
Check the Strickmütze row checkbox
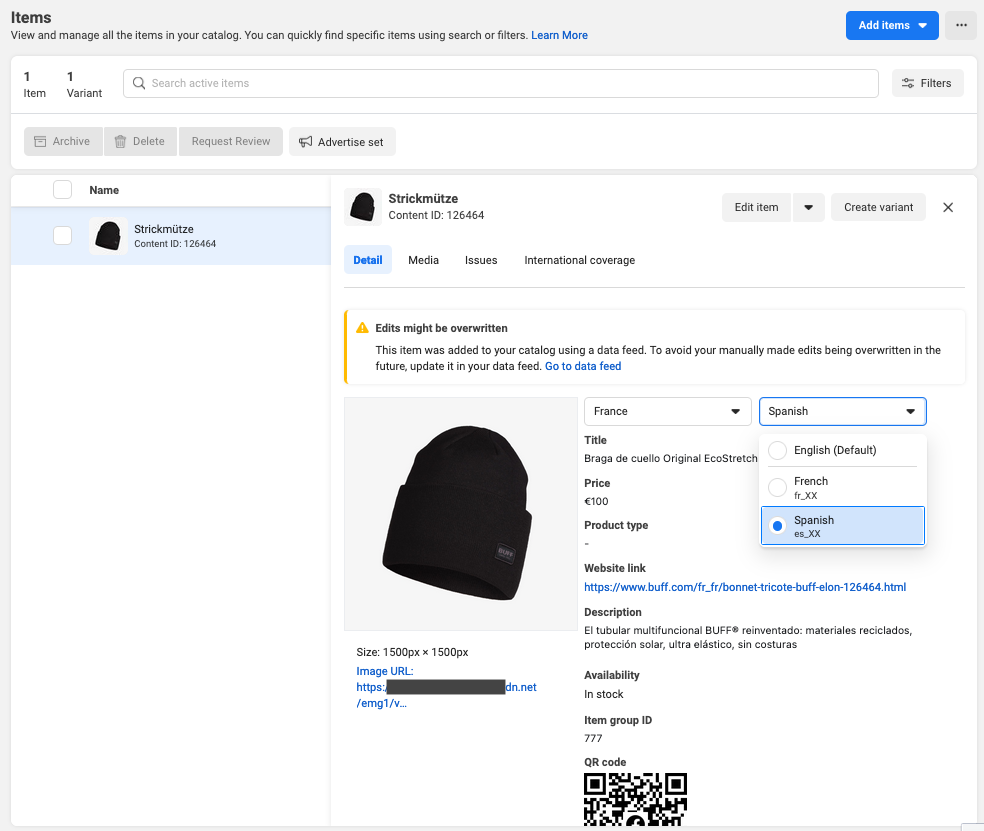click(62, 235)
